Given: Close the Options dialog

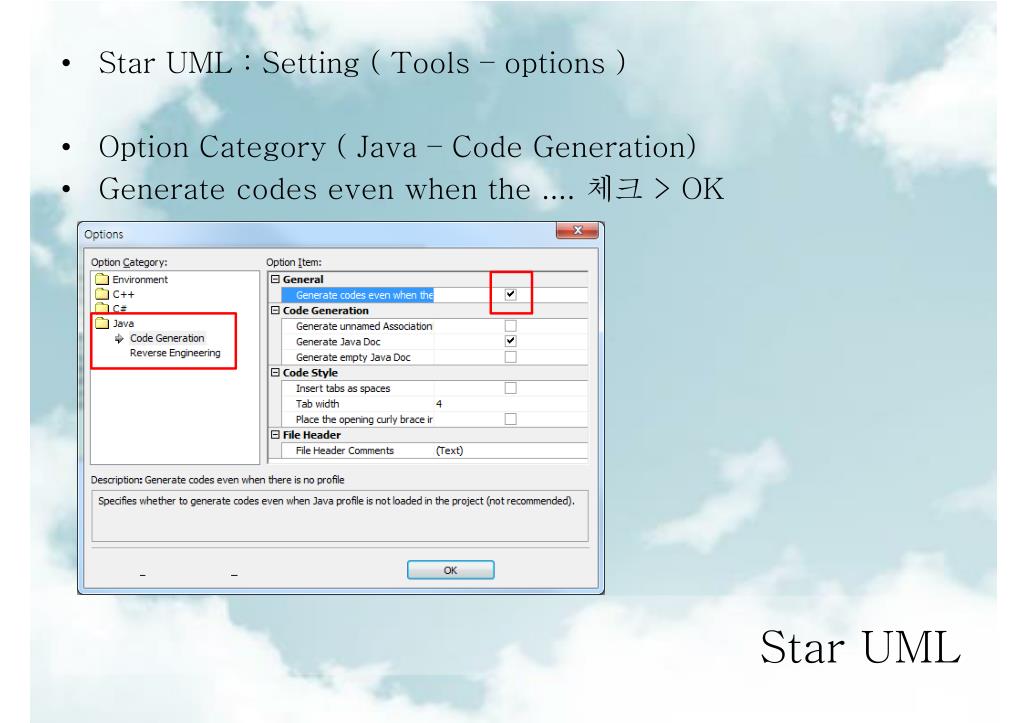Looking at the screenshot, I should click(x=577, y=230).
